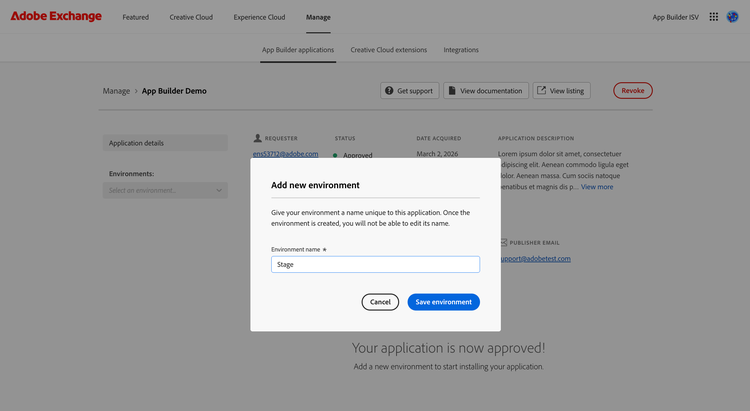Open the app switcher grid icon
This screenshot has height=411, width=750.
point(713,17)
